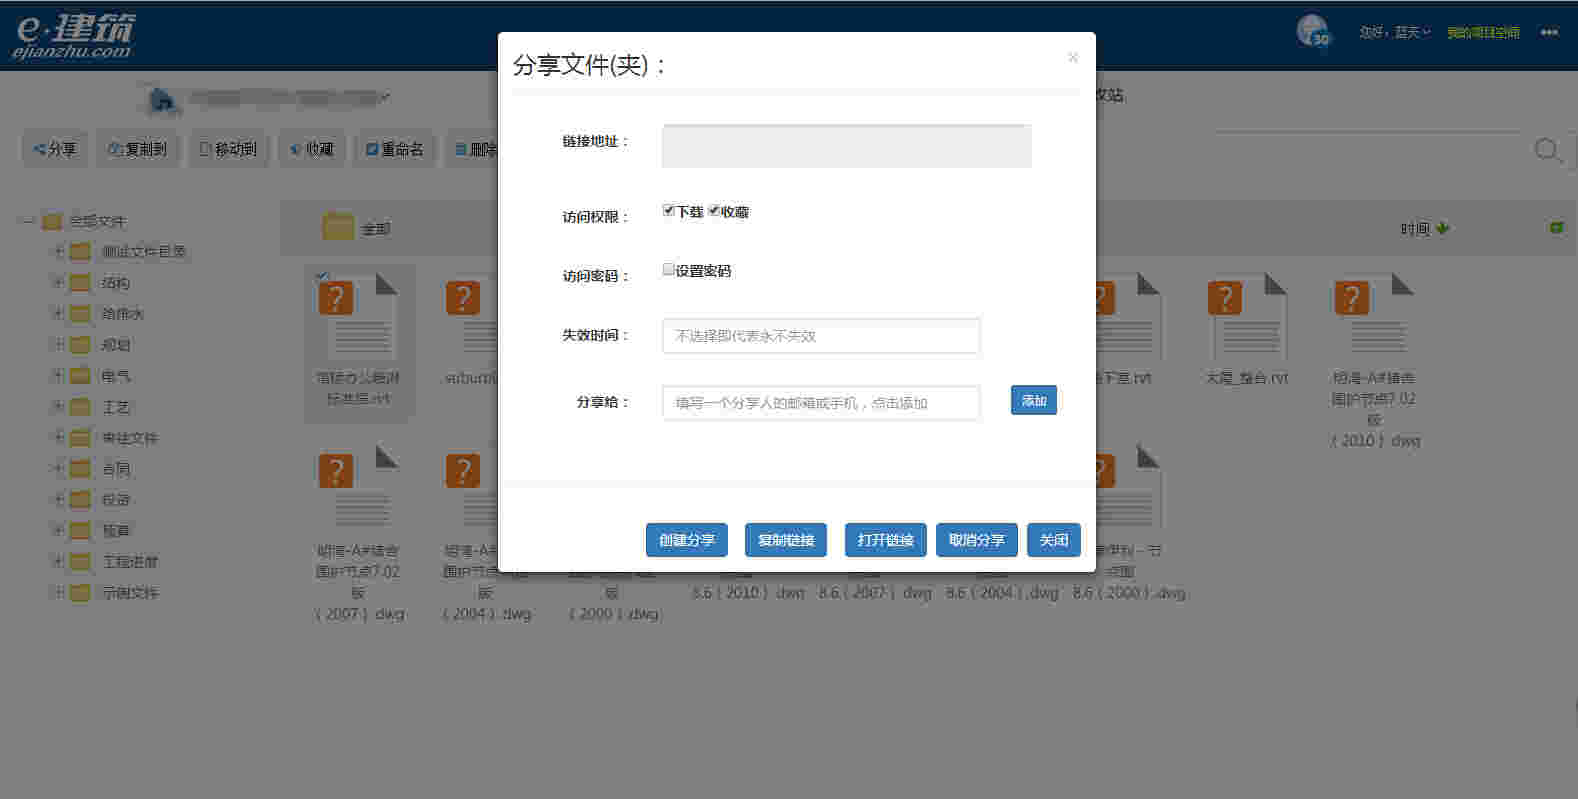Click the 移动到 toolbar button
Image resolution: width=1578 pixels, height=799 pixels.
click(x=229, y=149)
